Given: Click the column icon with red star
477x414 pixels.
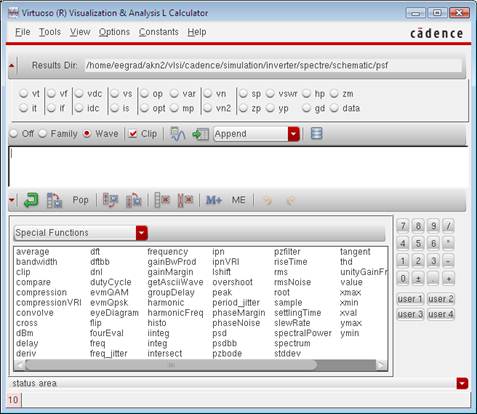Looking at the screenshot, I should (185, 200).
